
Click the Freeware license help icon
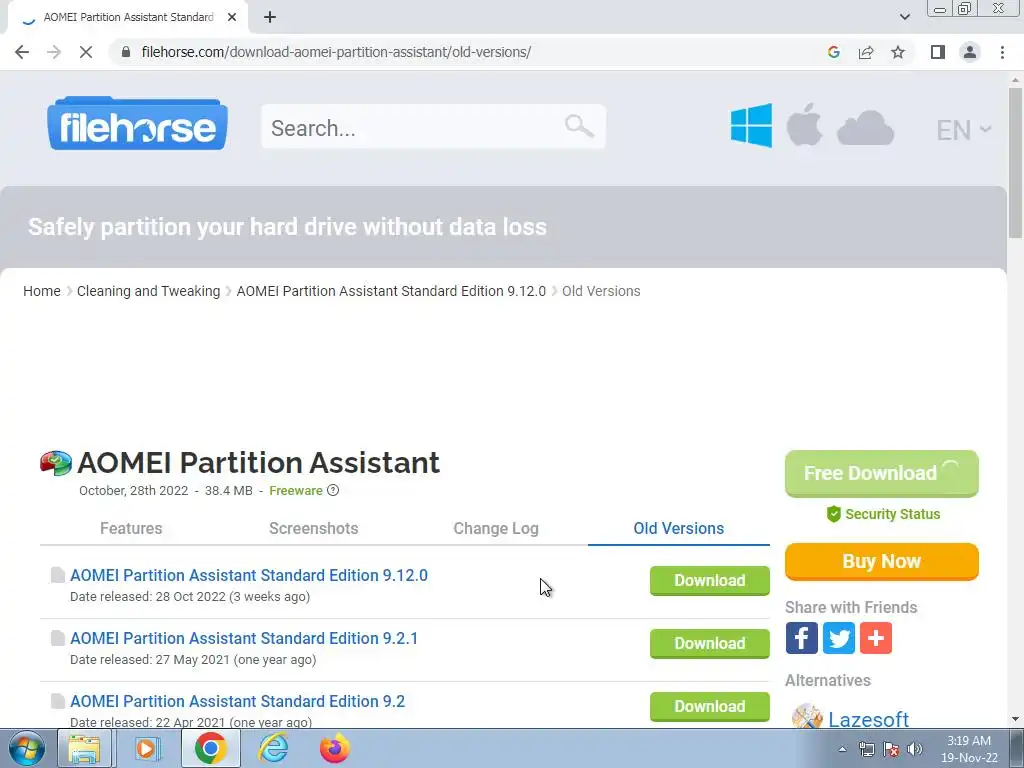pyautogui.click(x=333, y=490)
